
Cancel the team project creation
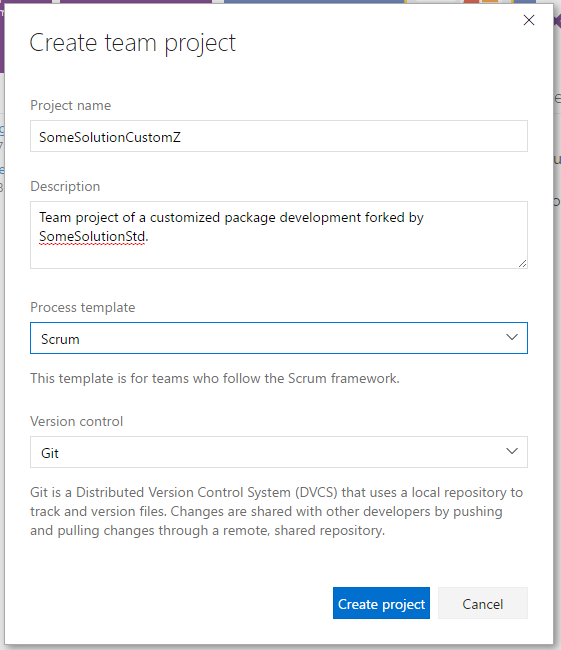tap(483, 603)
